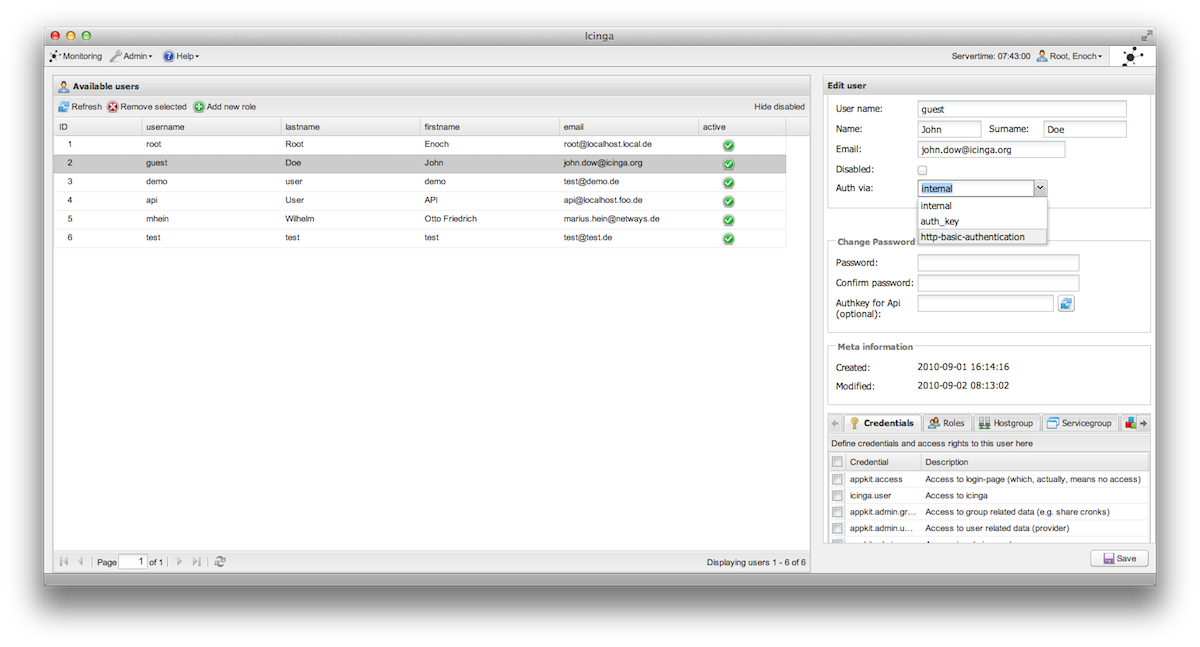Click the Icinga logo icon top right
This screenshot has height=647, width=1200.
coord(1132,57)
